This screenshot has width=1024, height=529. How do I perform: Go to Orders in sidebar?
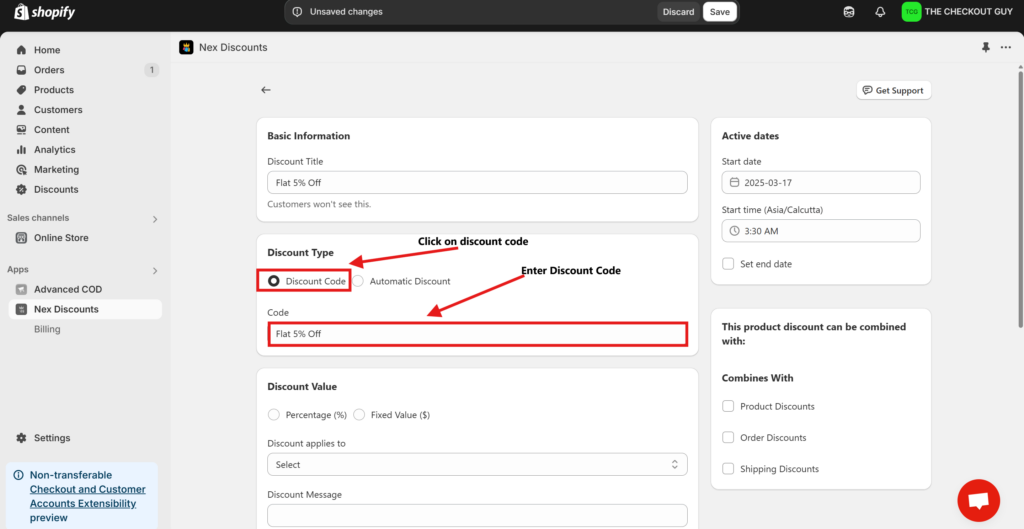coord(49,70)
